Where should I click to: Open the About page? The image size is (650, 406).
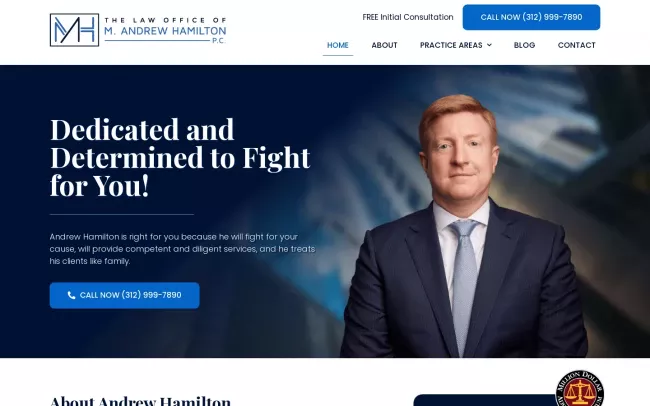pos(384,45)
